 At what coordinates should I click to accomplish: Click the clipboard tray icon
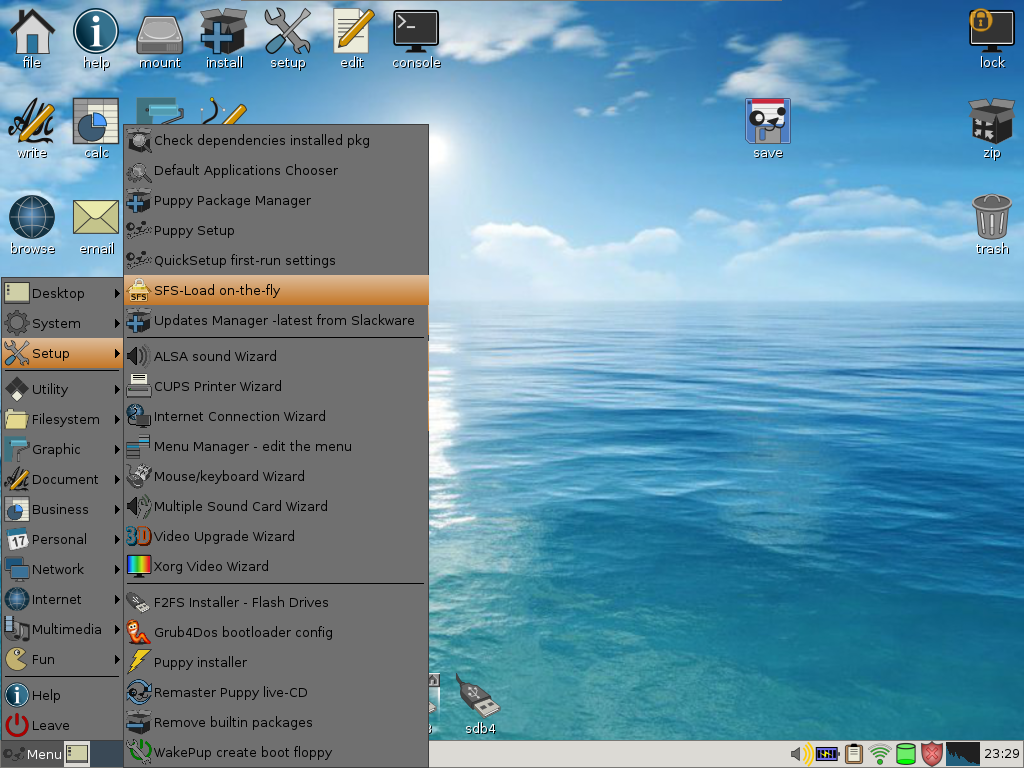click(x=854, y=754)
